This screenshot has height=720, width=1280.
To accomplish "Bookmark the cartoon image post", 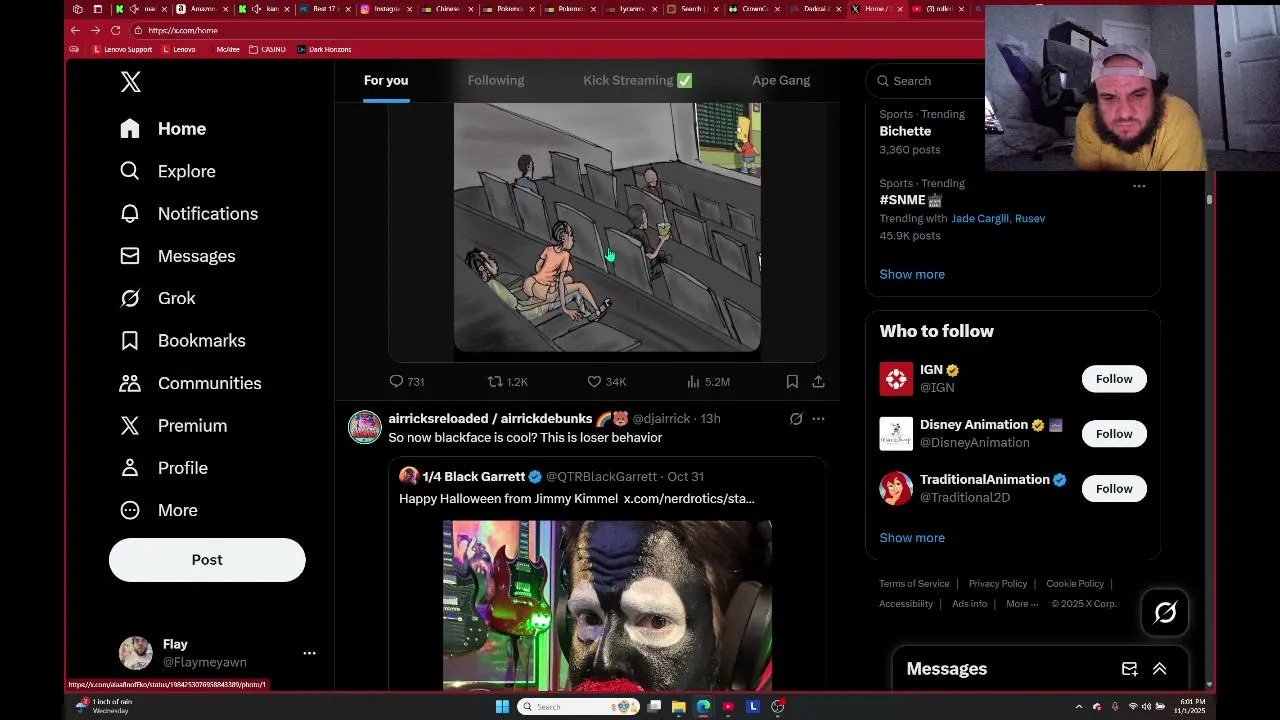I will 792,382.
